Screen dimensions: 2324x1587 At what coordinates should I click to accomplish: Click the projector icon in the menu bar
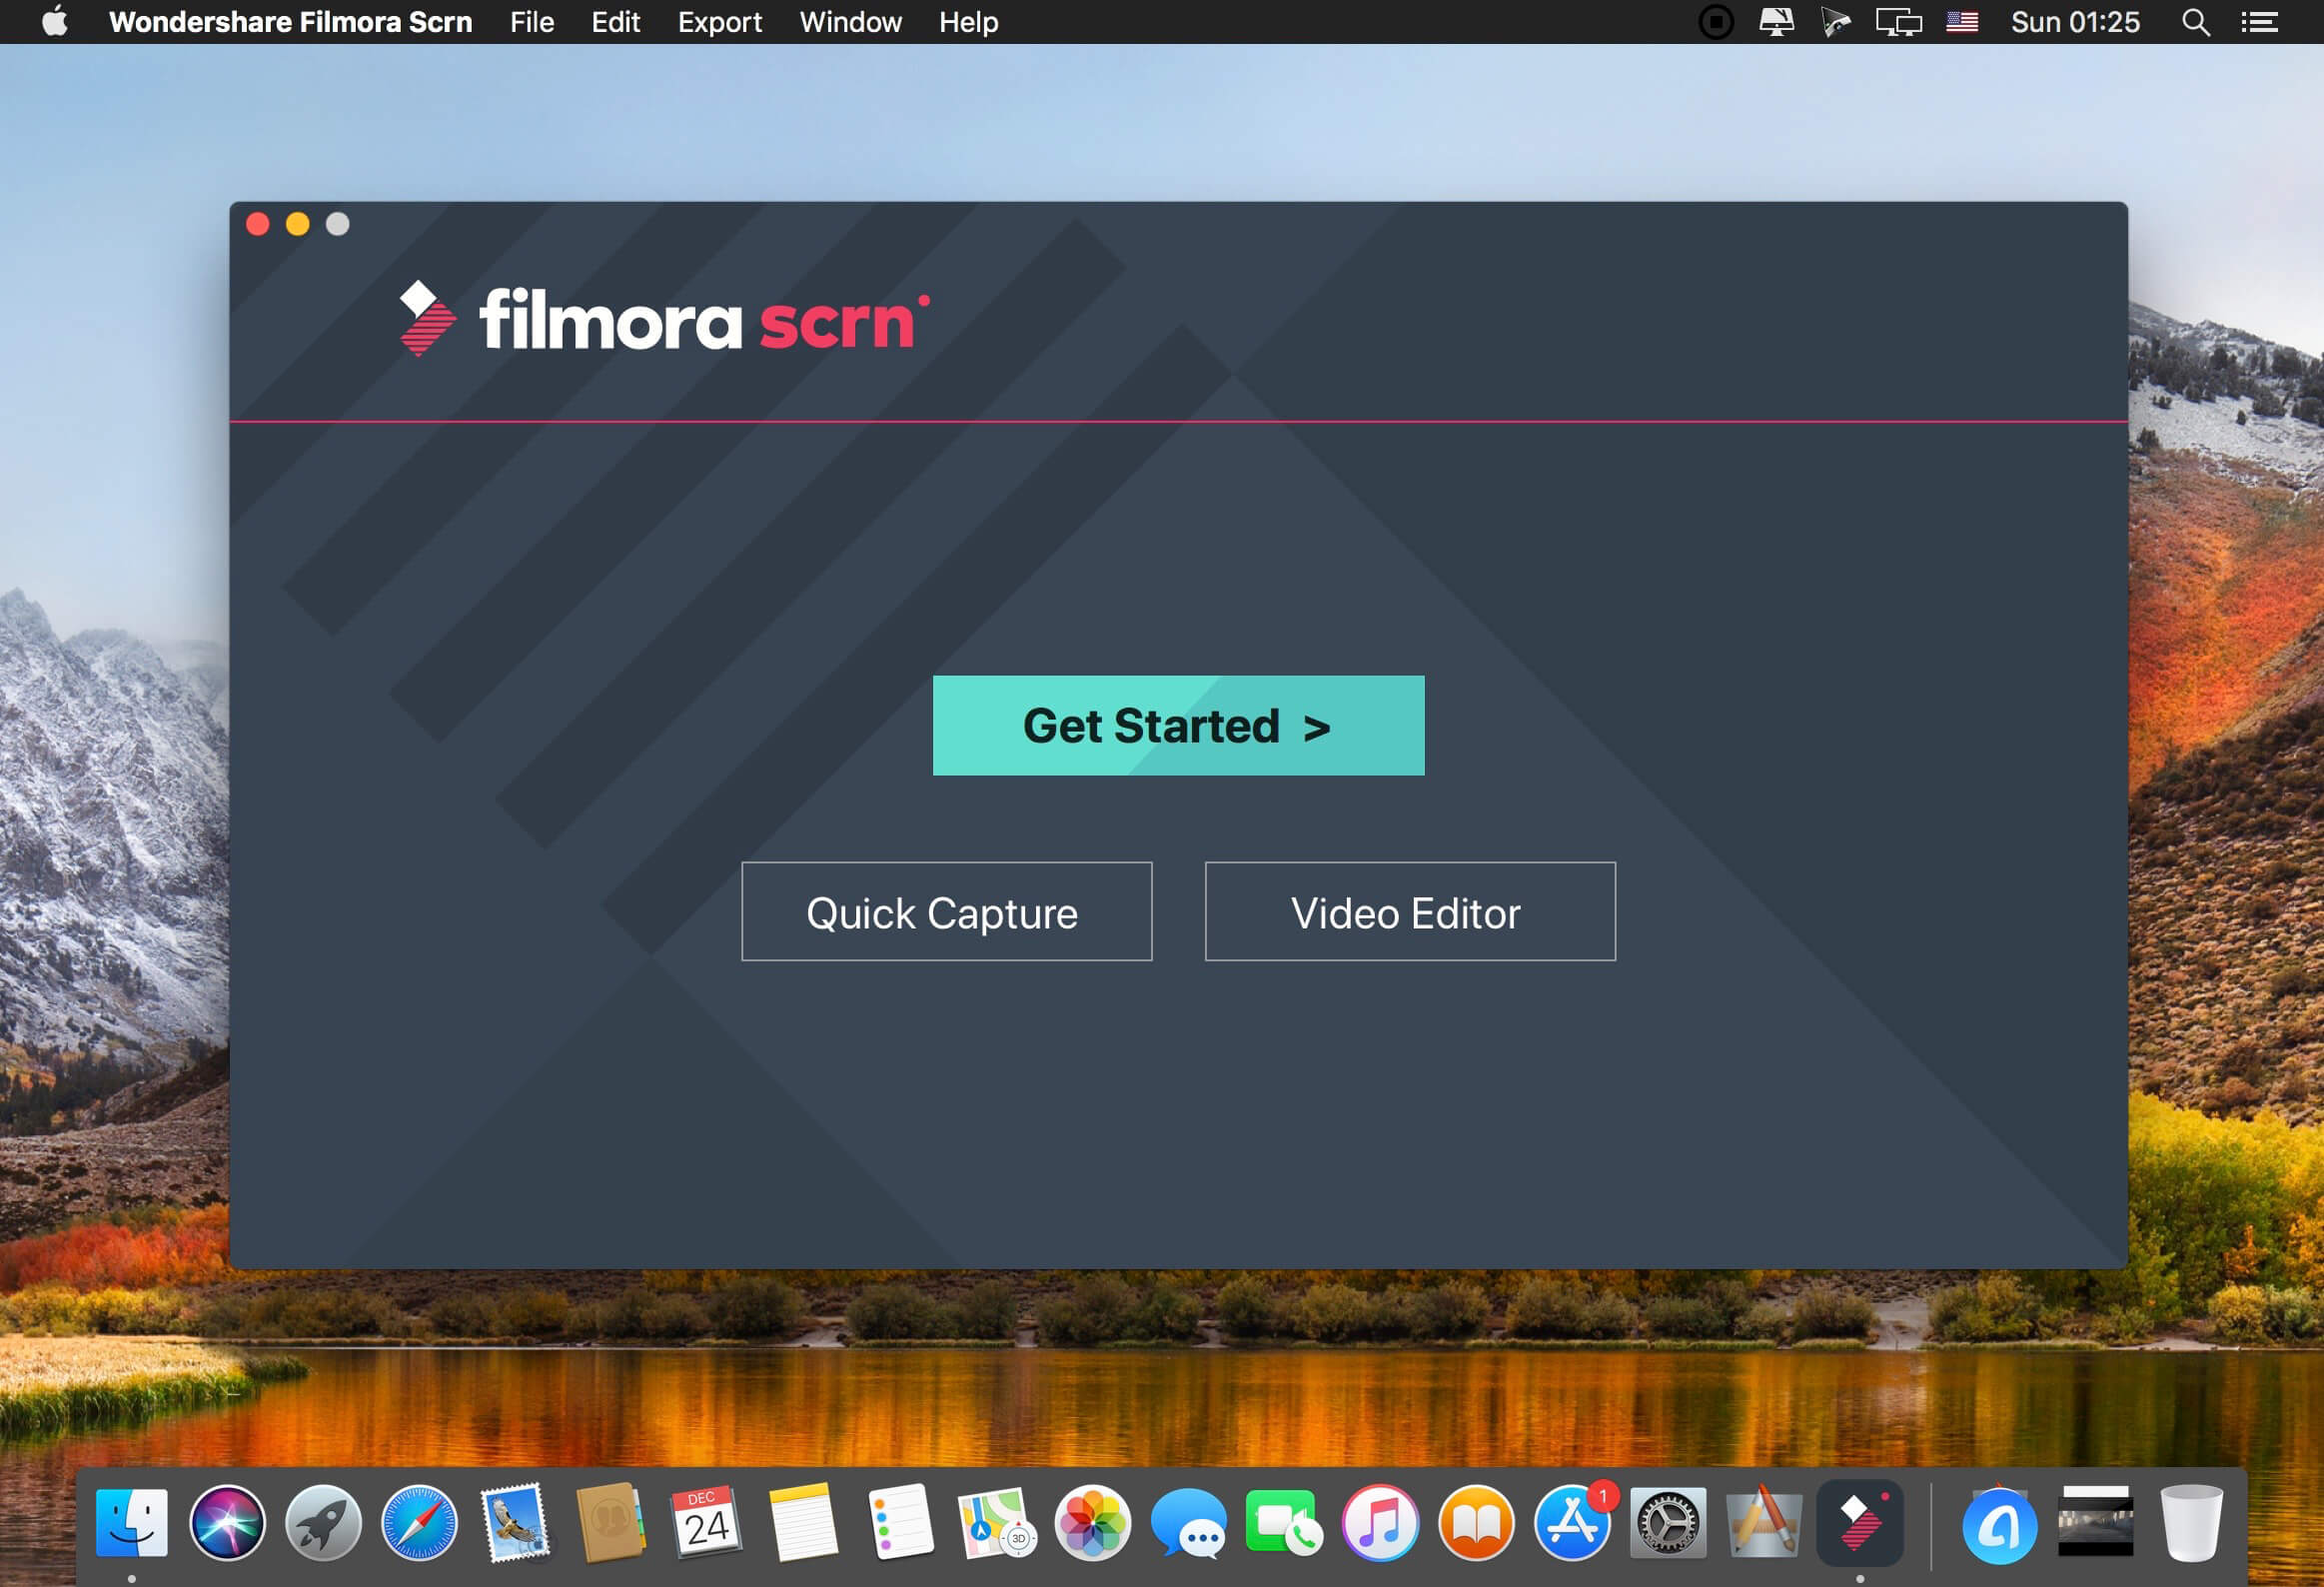coord(1836,22)
